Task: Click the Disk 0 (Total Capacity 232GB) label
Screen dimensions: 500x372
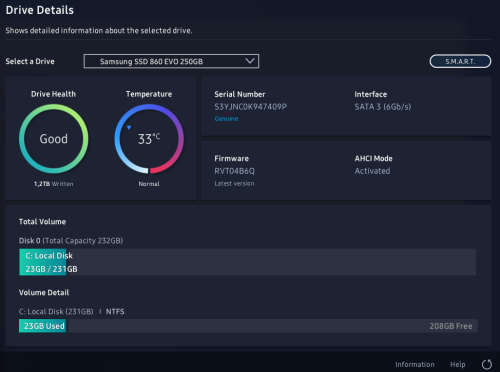Action: [71, 241]
